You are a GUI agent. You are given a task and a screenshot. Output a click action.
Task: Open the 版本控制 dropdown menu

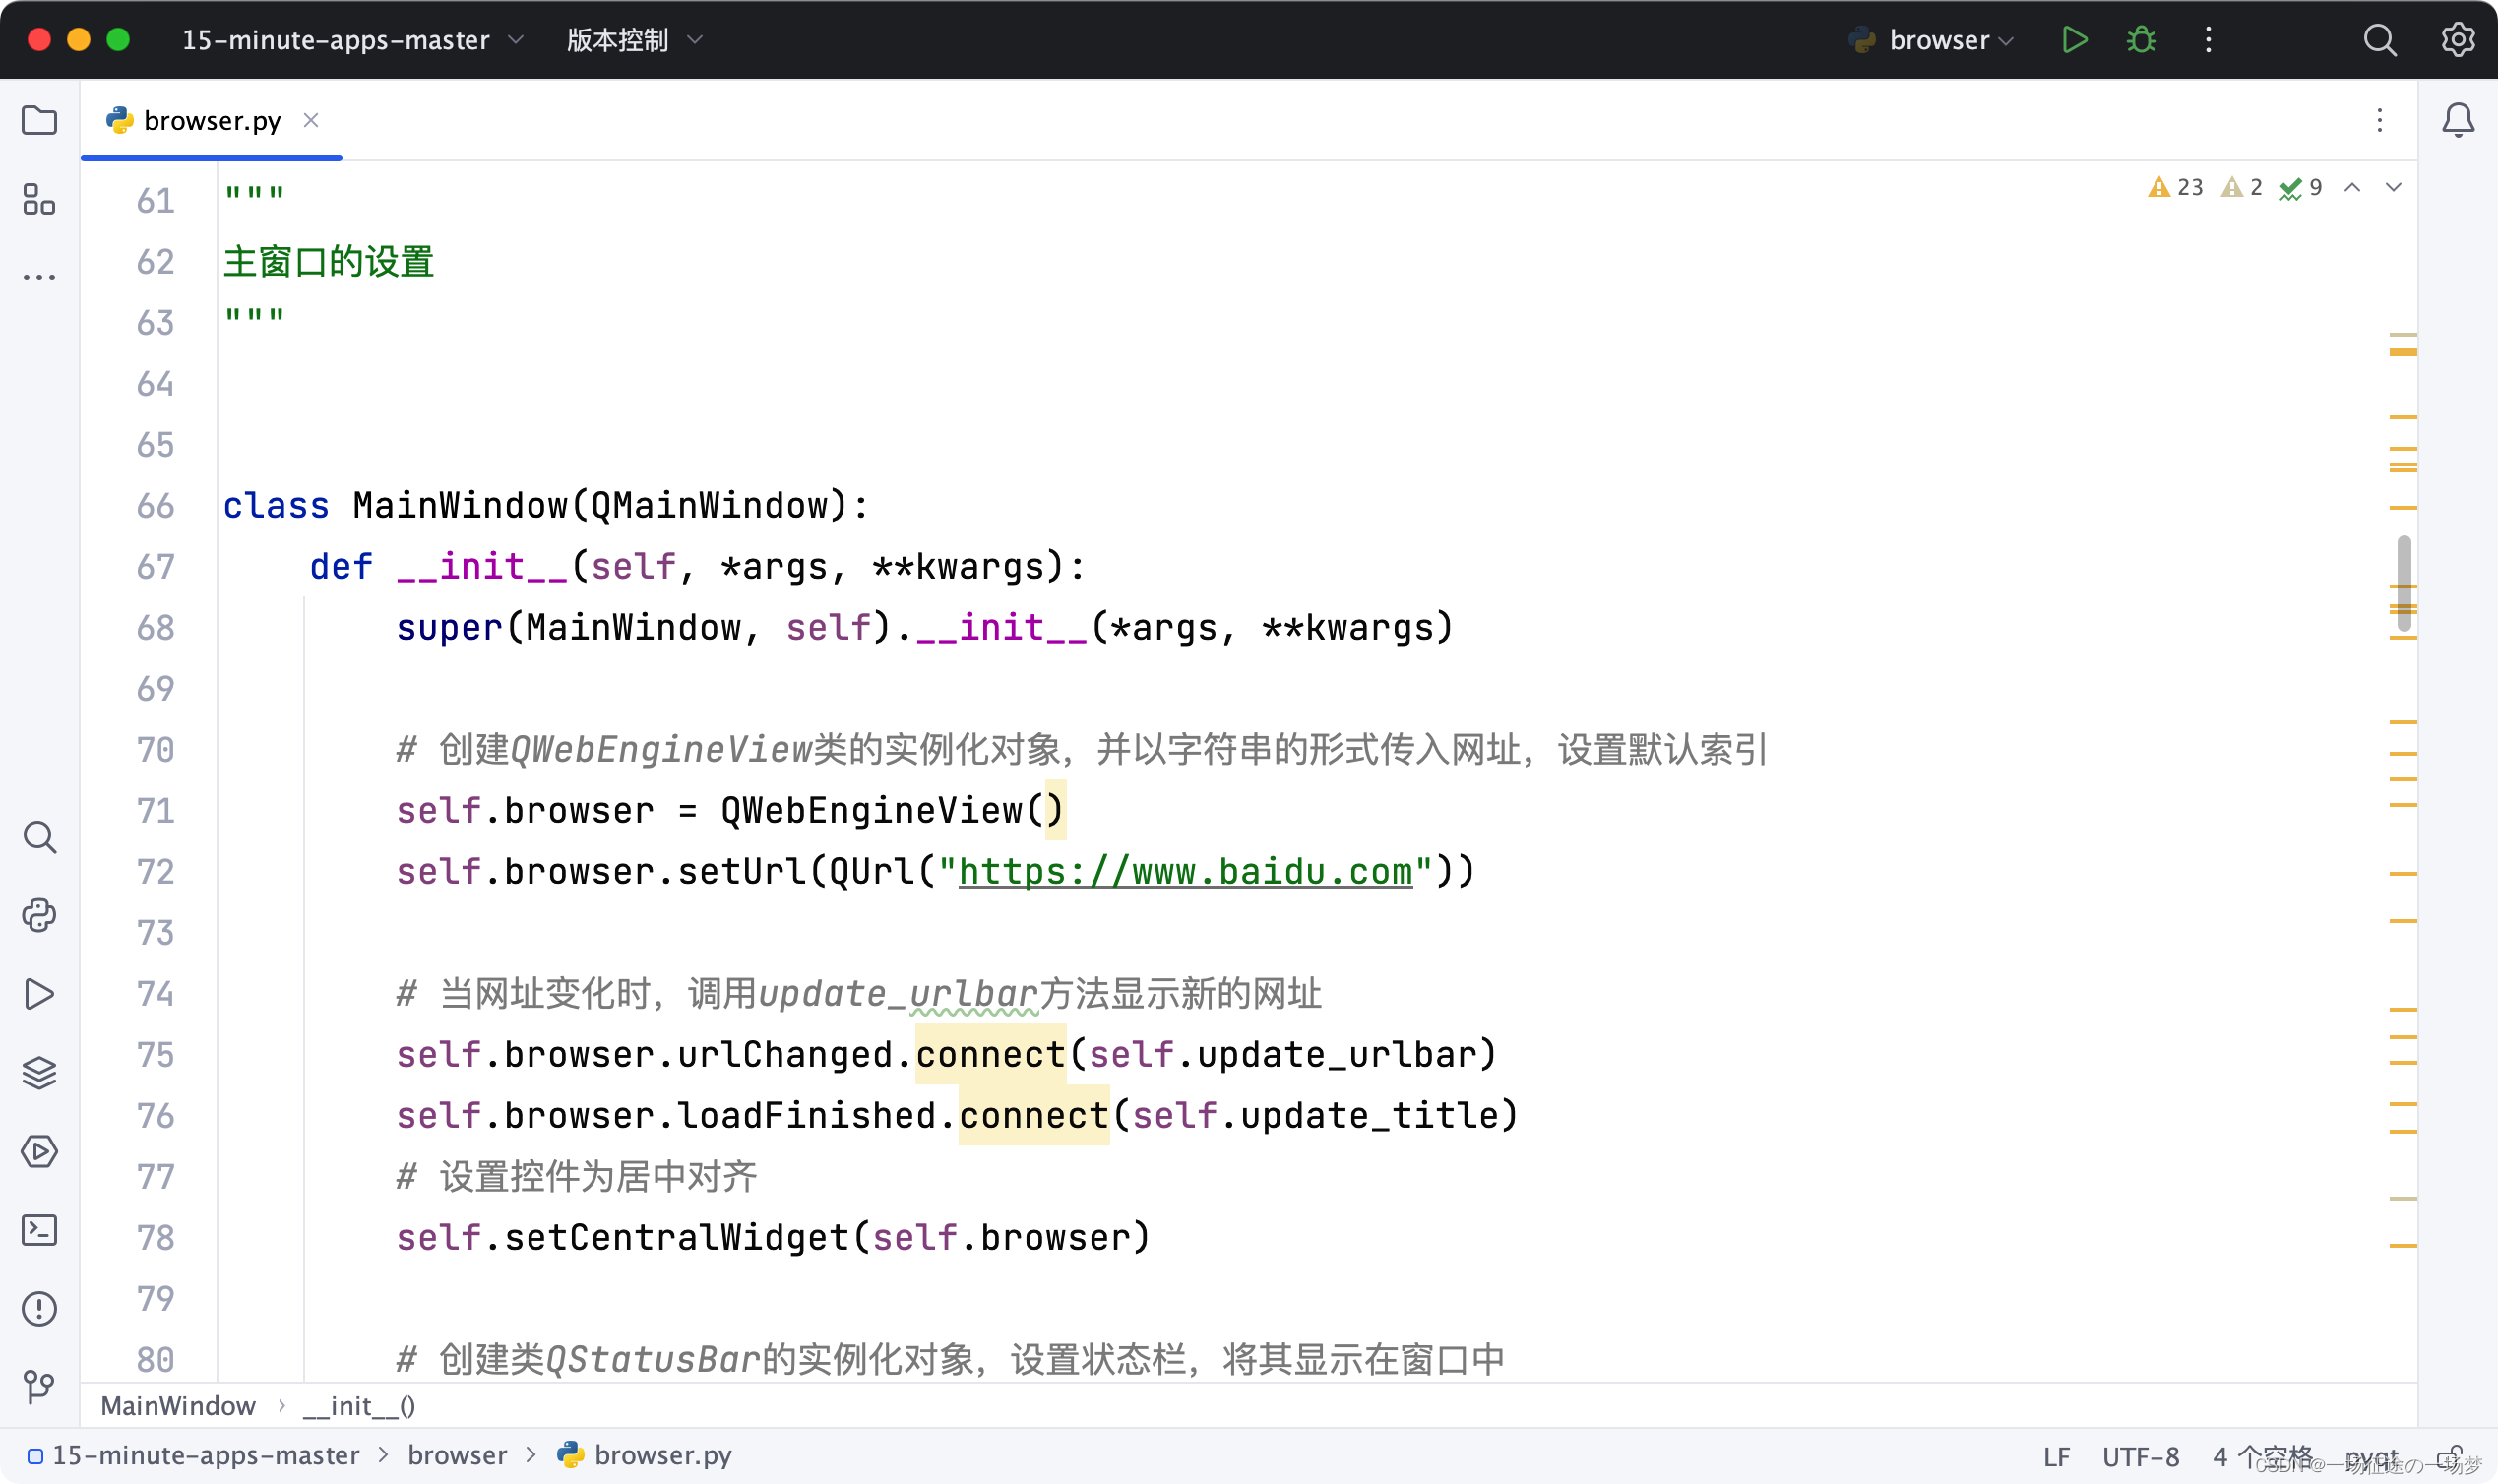tap(634, 40)
